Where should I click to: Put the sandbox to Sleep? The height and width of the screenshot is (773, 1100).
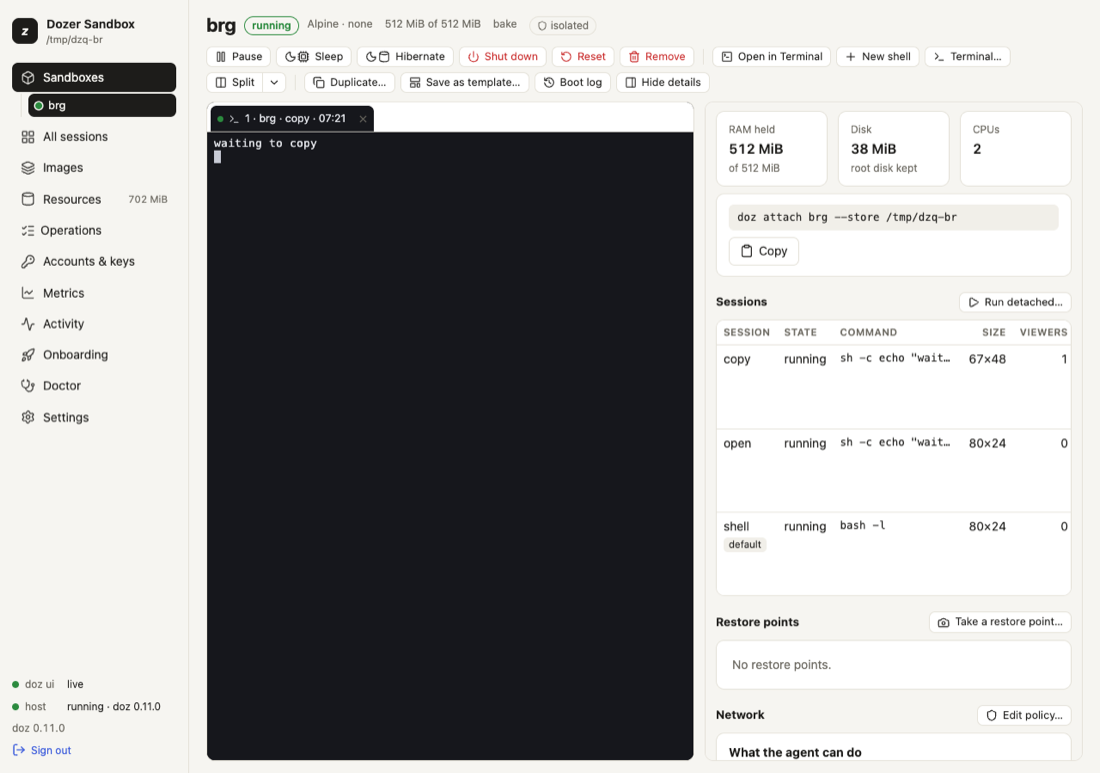314,56
